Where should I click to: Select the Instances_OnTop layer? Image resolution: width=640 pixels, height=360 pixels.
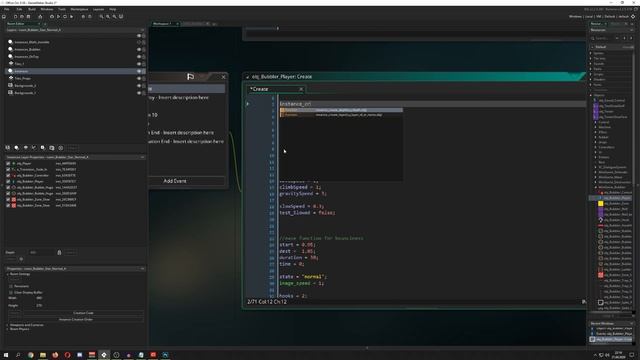[x=27, y=57]
